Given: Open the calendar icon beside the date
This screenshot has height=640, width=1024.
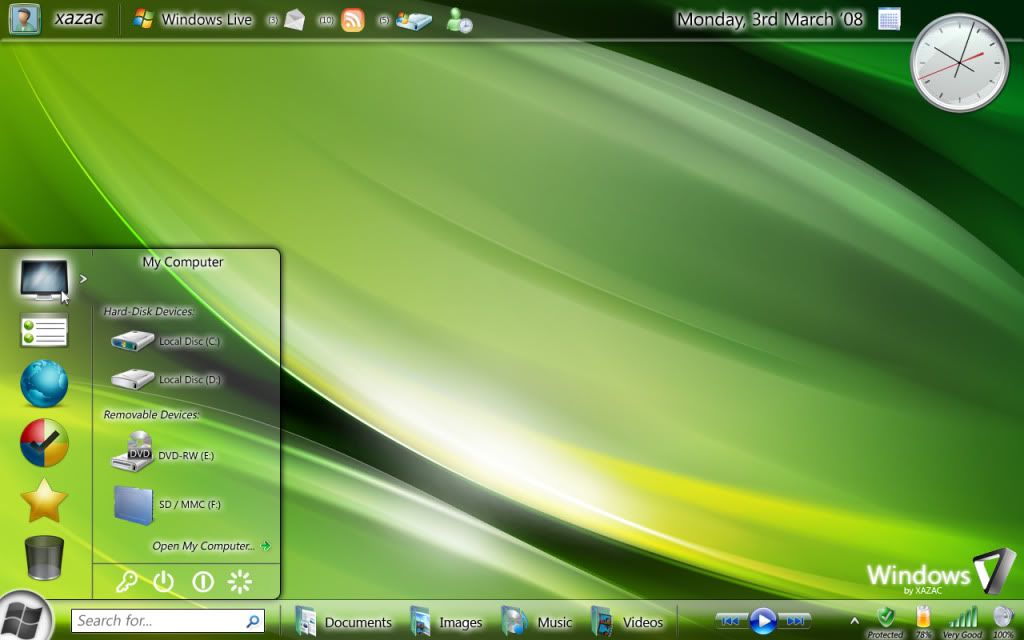Looking at the screenshot, I should pos(889,19).
